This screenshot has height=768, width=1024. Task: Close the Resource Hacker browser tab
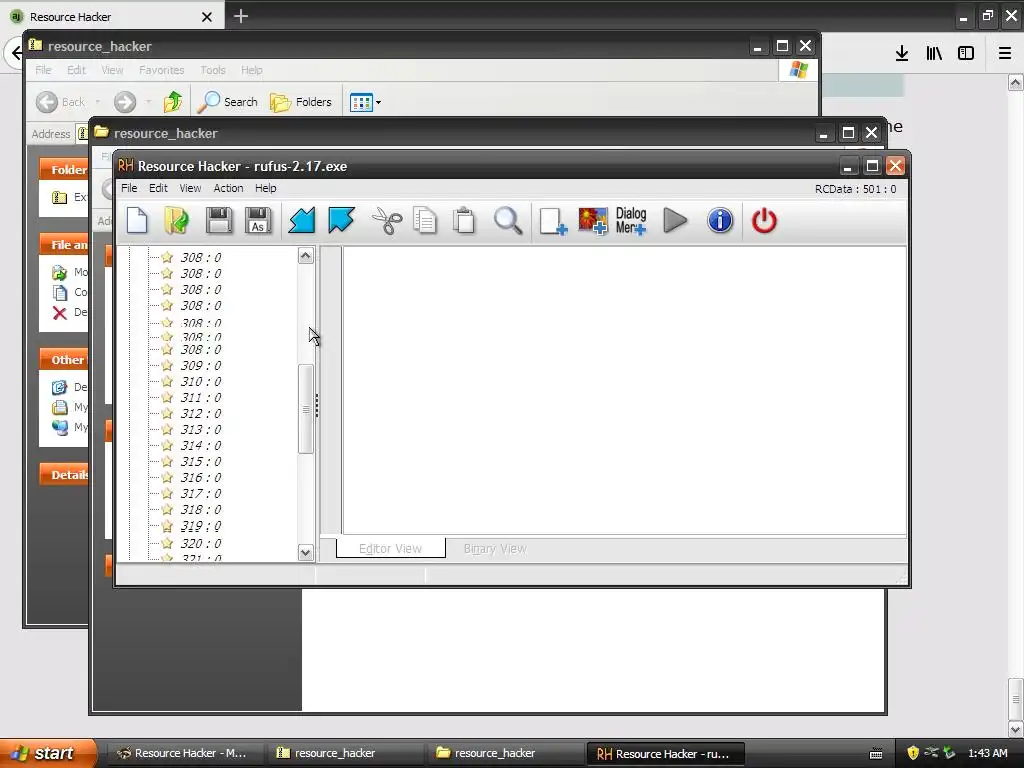pyautogui.click(x=206, y=17)
